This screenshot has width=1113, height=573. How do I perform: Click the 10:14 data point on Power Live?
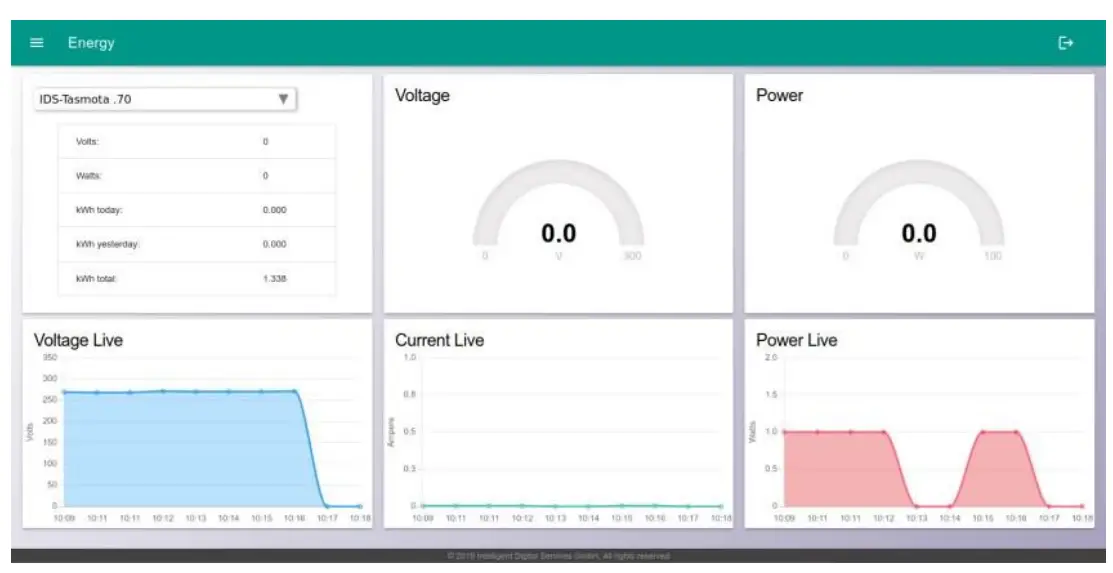tap(950, 506)
